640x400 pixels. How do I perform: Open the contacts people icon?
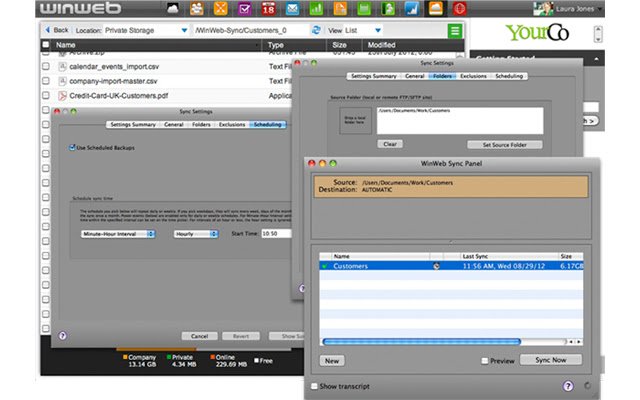[197, 8]
